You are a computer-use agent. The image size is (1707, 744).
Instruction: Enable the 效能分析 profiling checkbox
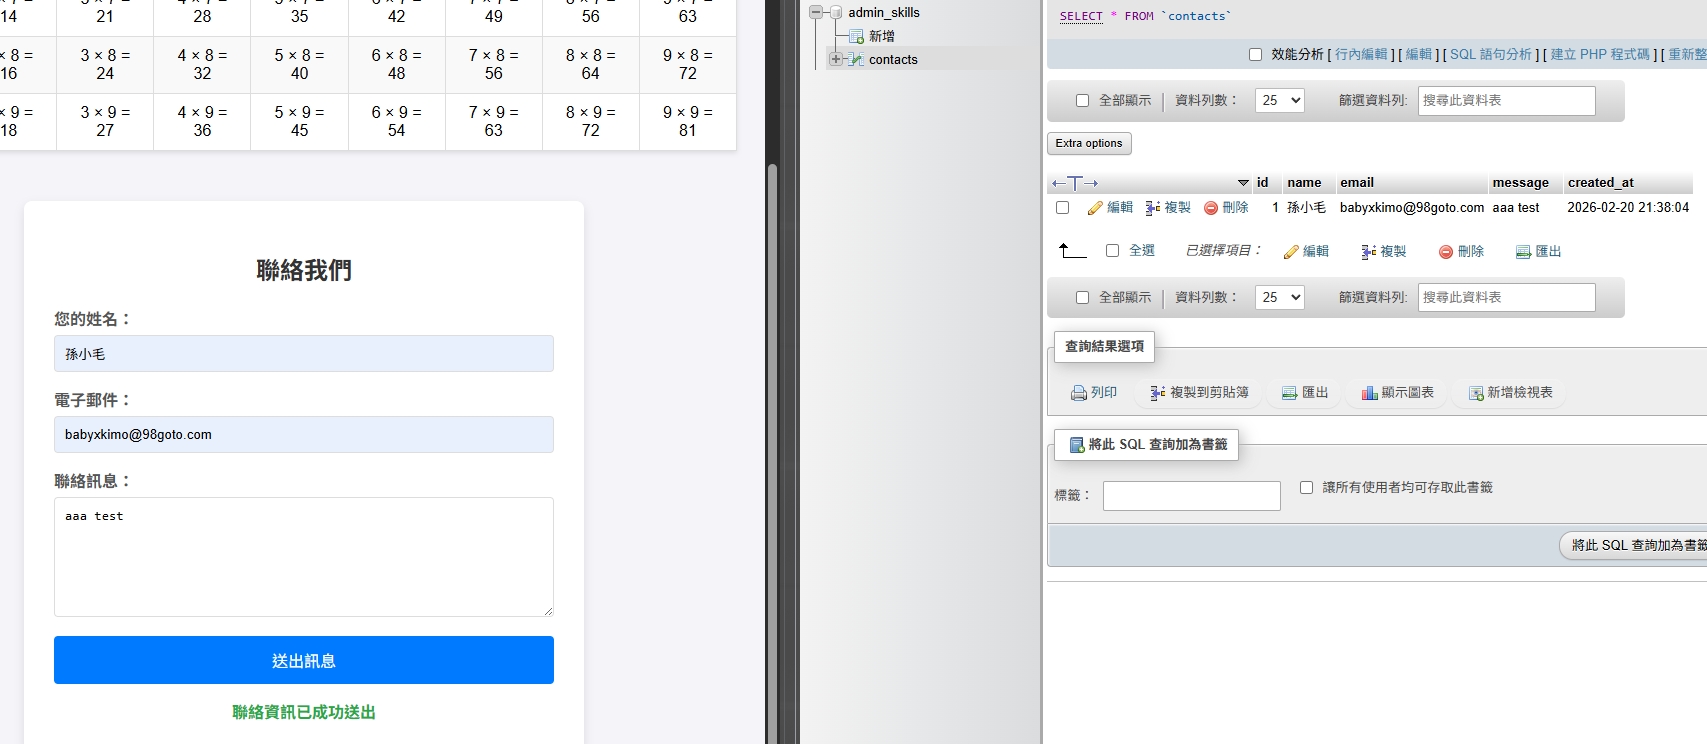tap(1255, 55)
